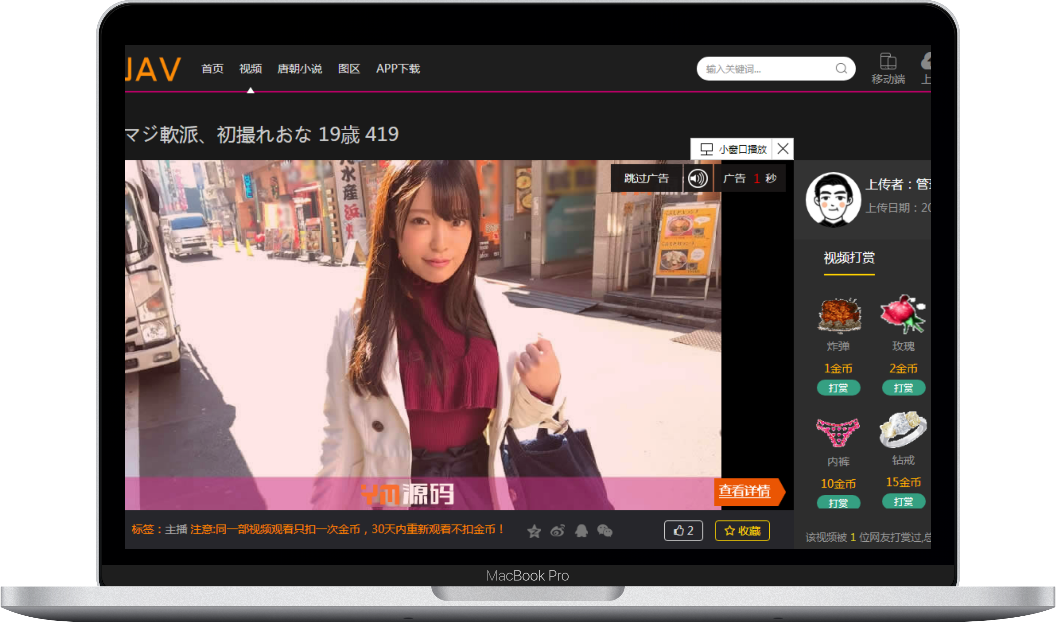Image resolution: width=1056 pixels, height=622 pixels.
Task: Click the search magnifier icon
Action: (x=842, y=68)
